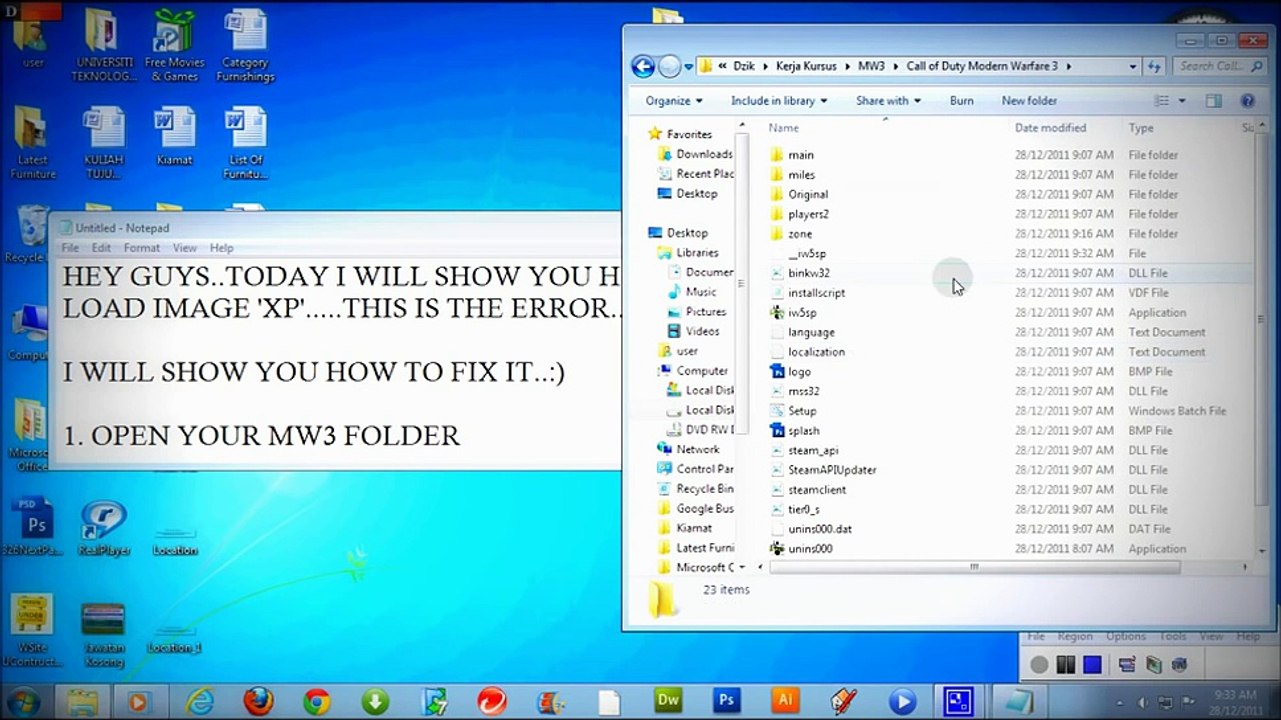Toggle the Explorer preview pane

(1213, 101)
